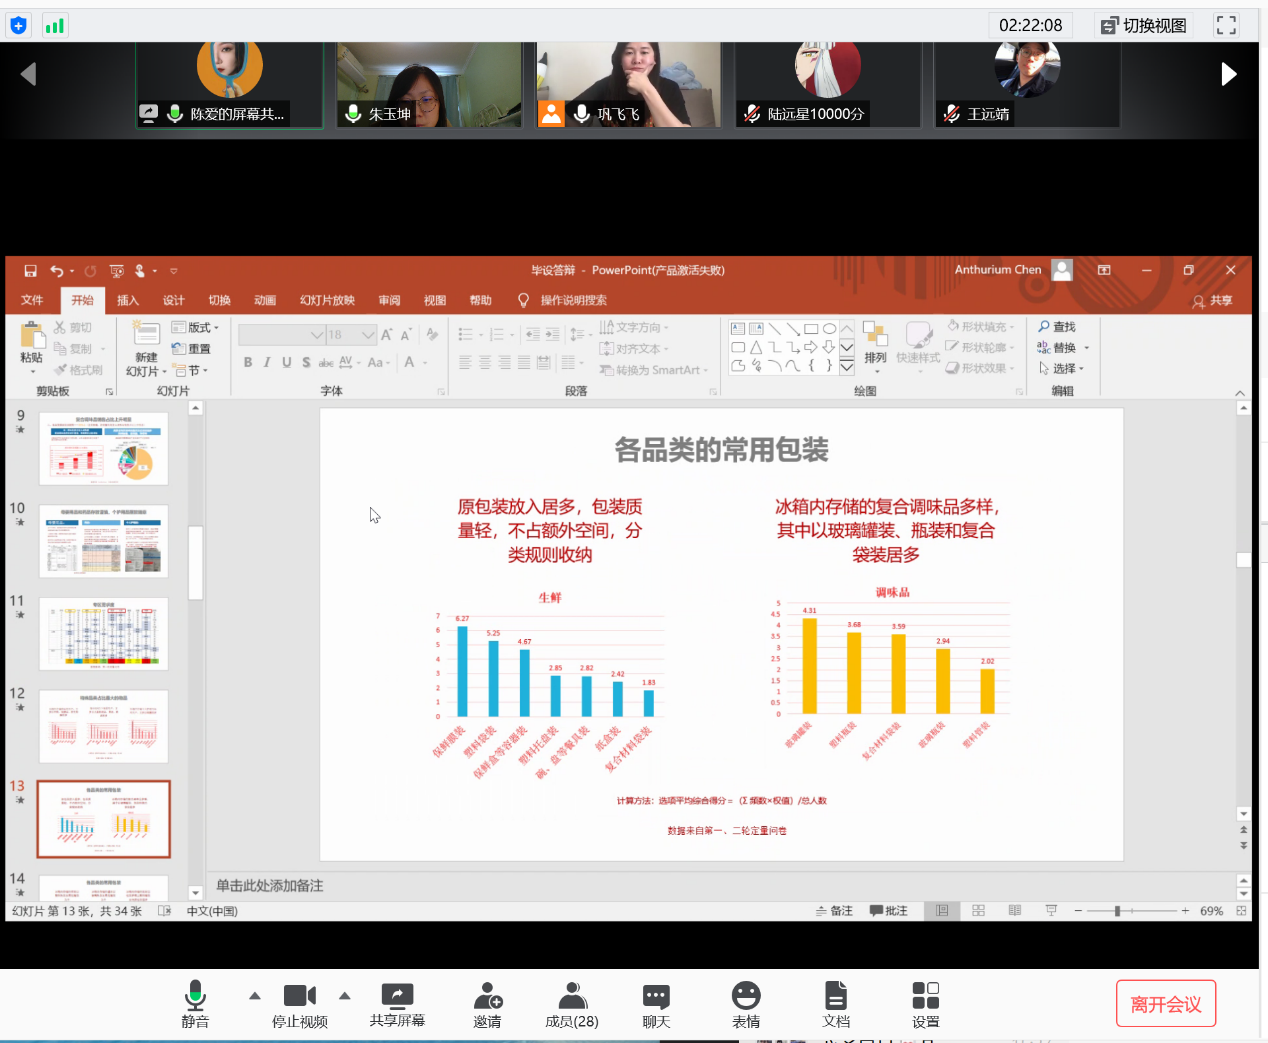Open meeting settings (设置)
This screenshot has height=1043, width=1268.
pos(925,996)
